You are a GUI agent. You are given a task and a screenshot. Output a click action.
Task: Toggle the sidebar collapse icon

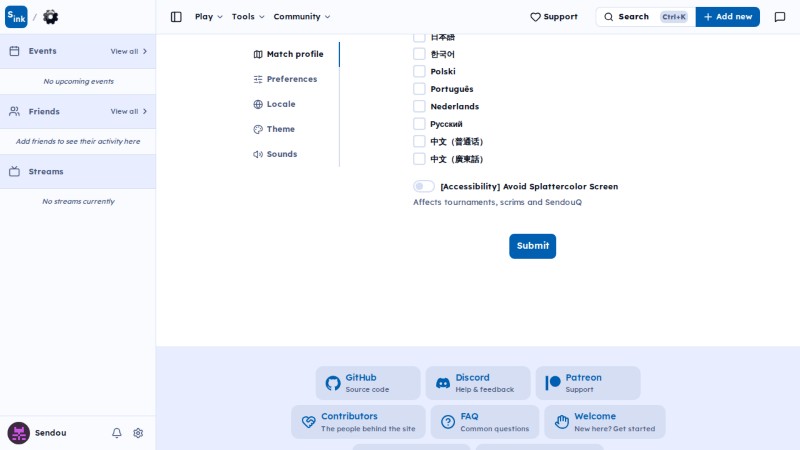[176, 17]
